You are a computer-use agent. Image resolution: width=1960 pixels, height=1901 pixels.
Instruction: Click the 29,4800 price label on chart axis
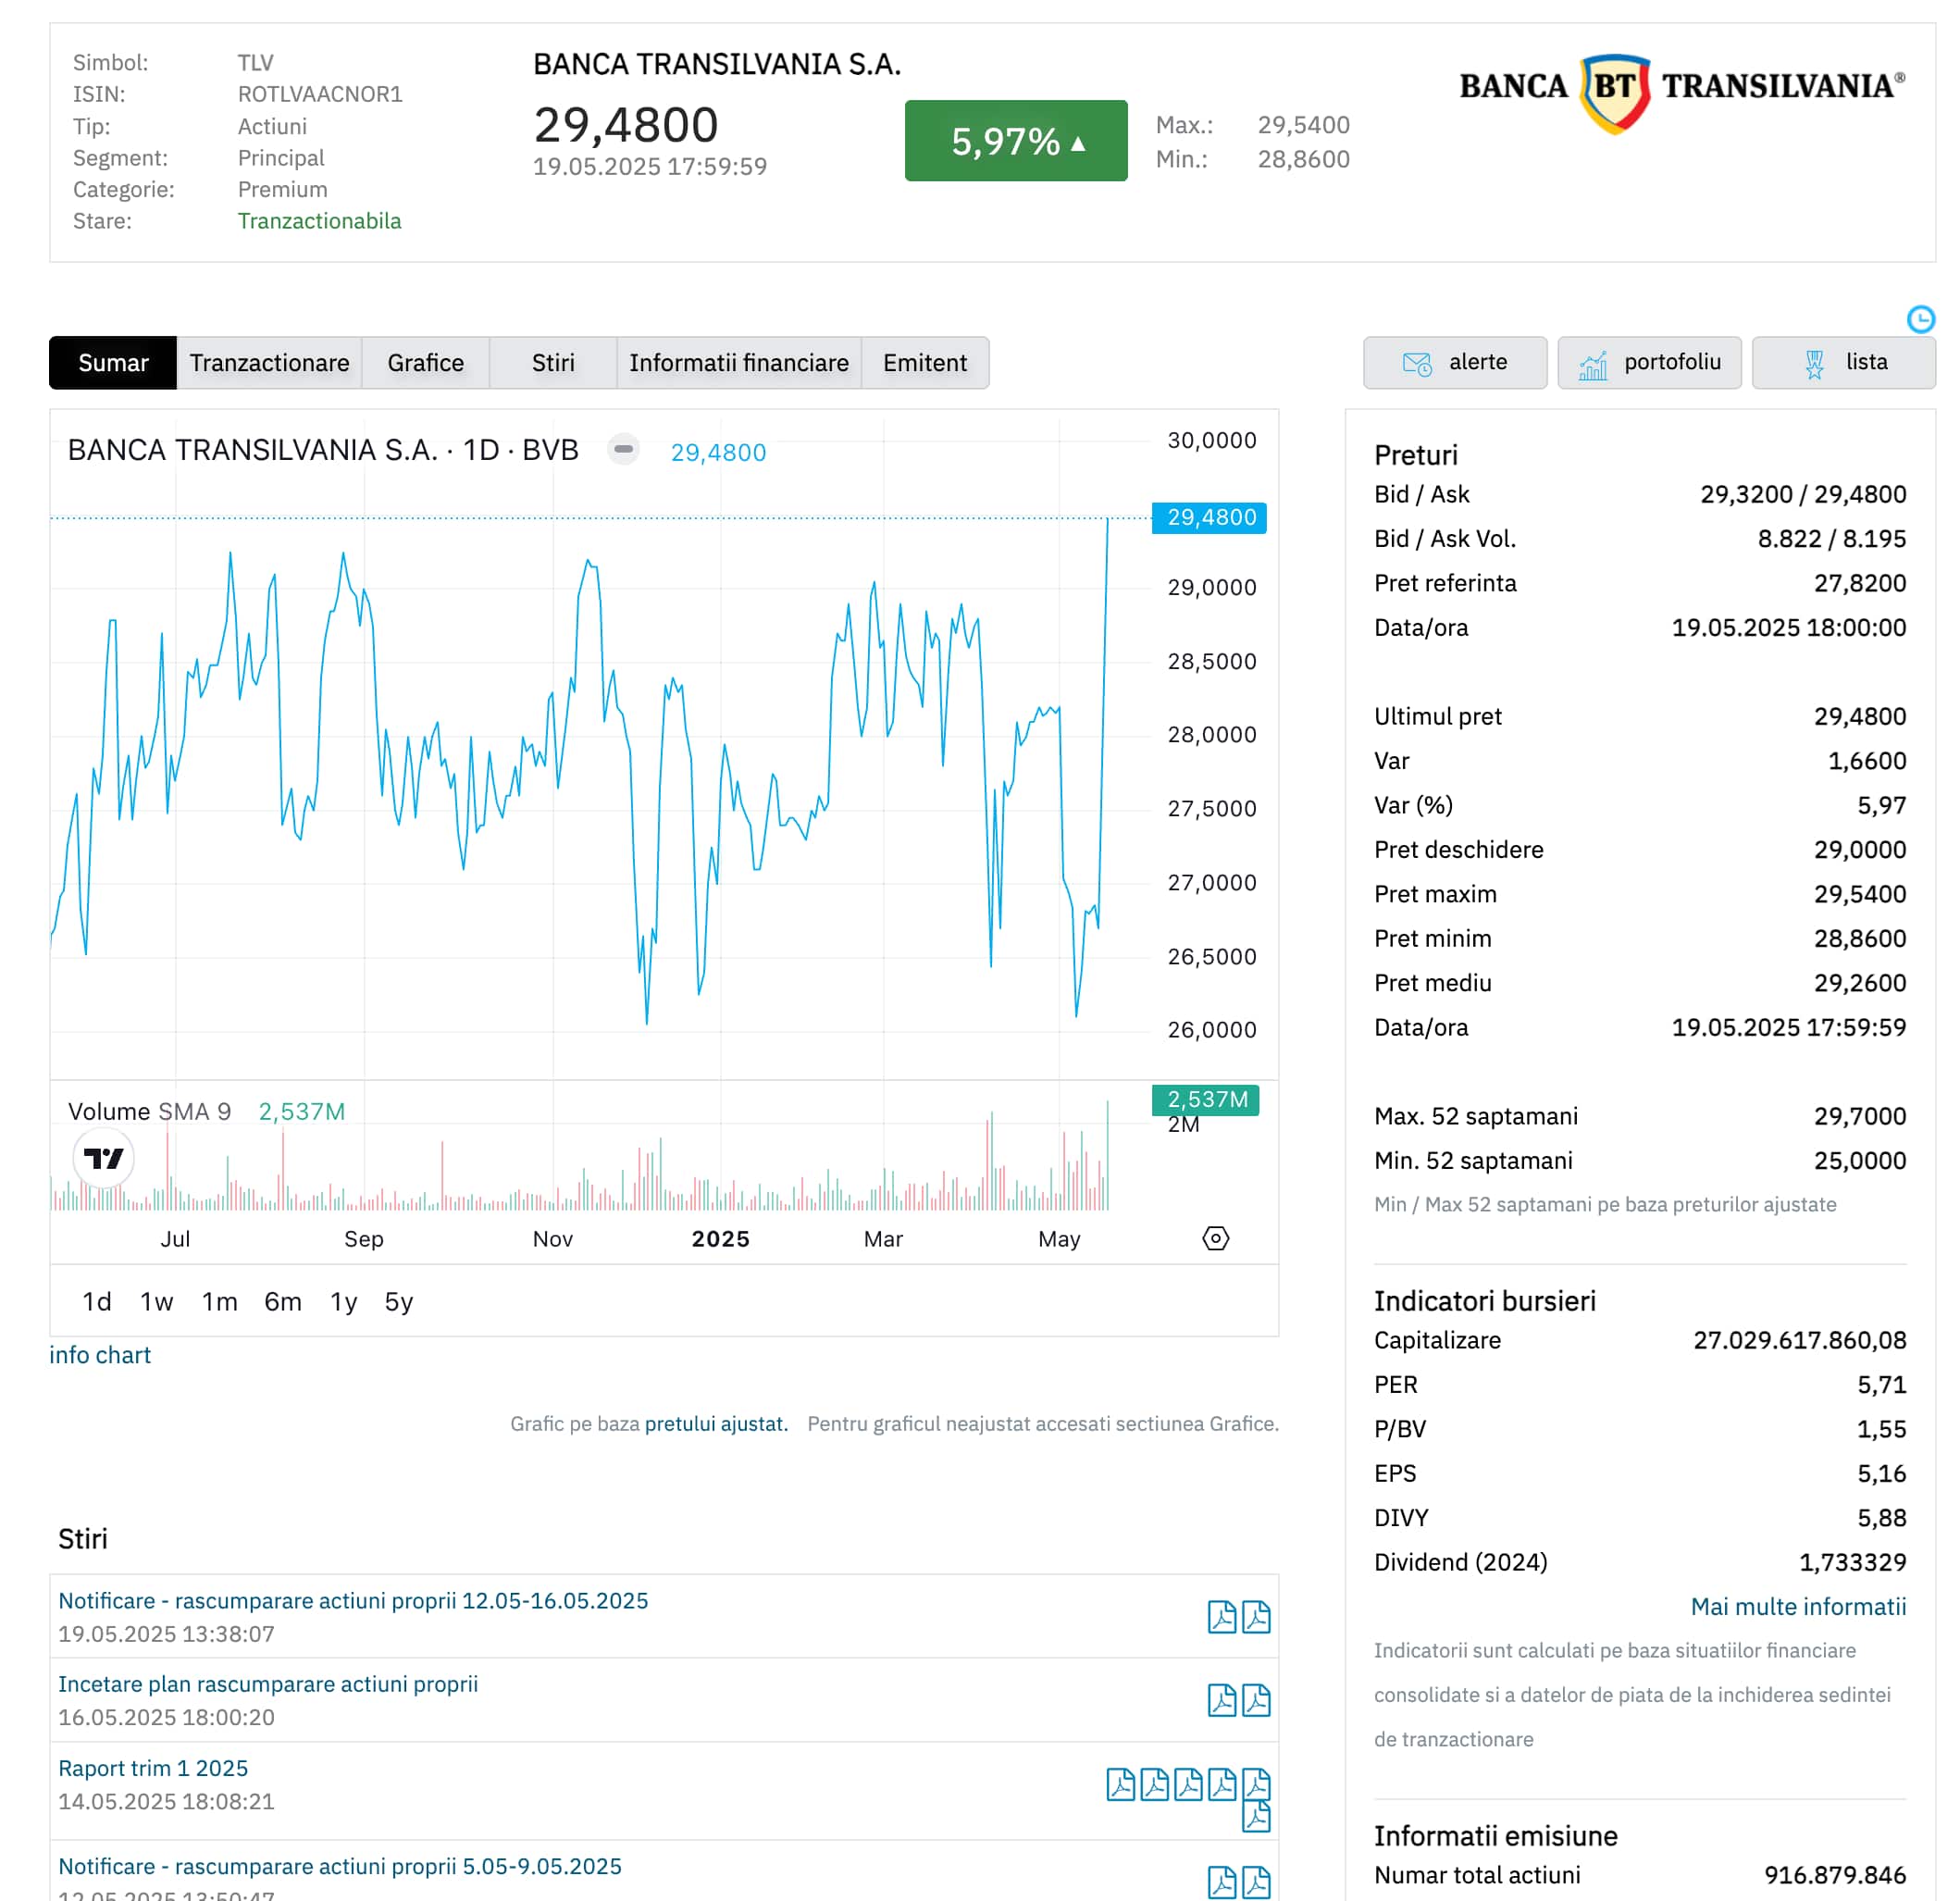click(x=1209, y=517)
